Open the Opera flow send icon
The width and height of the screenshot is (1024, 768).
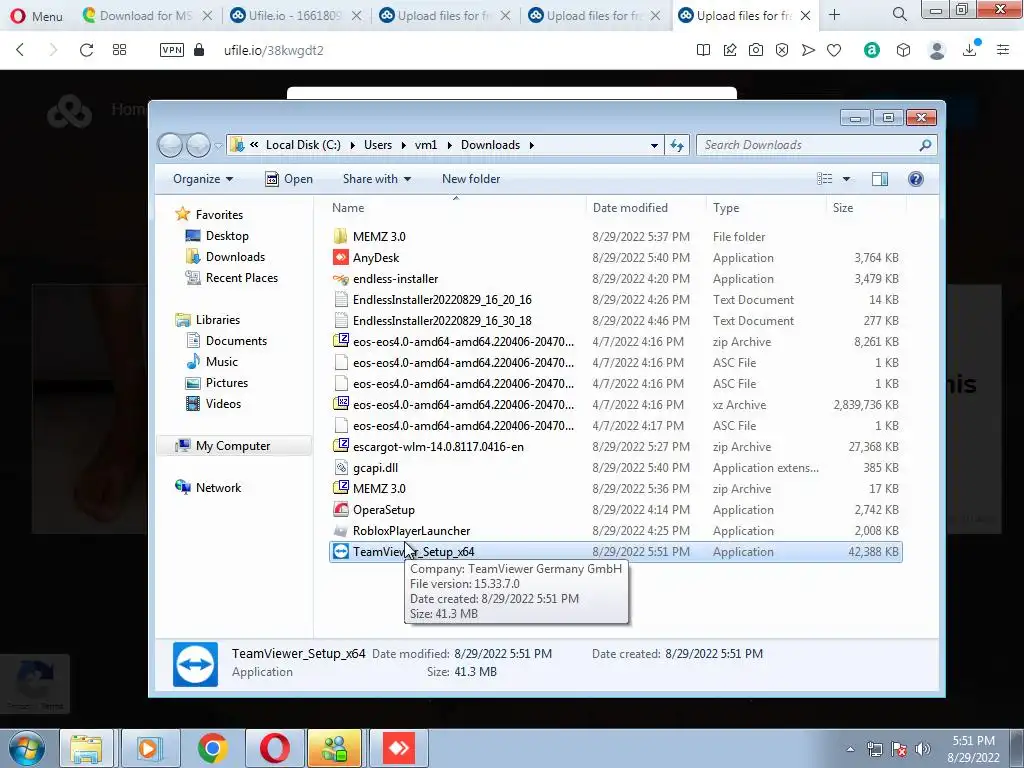point(808,50)
